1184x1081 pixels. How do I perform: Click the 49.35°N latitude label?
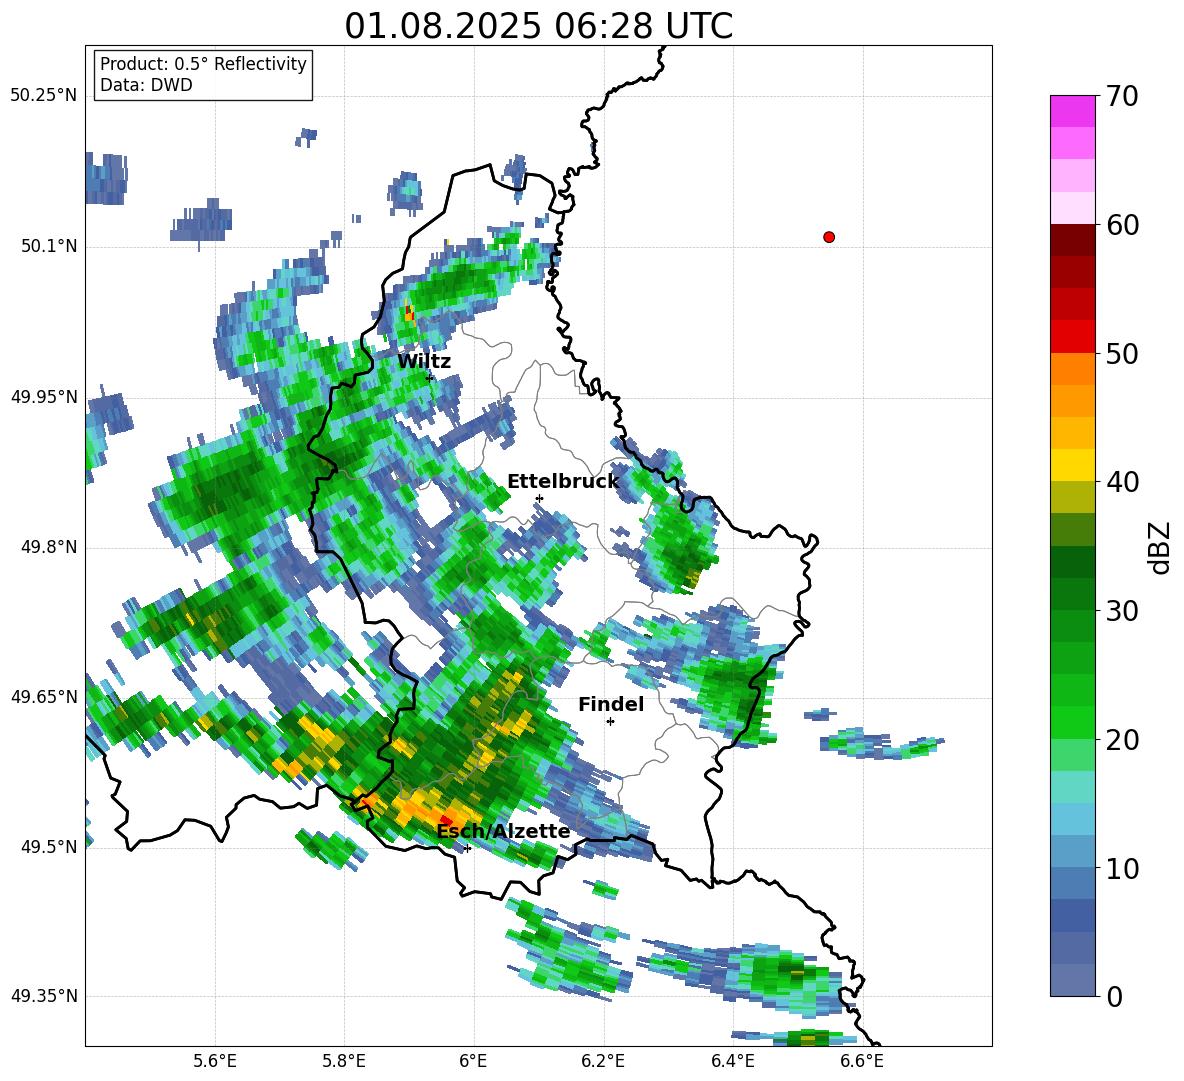pos(44,996)
